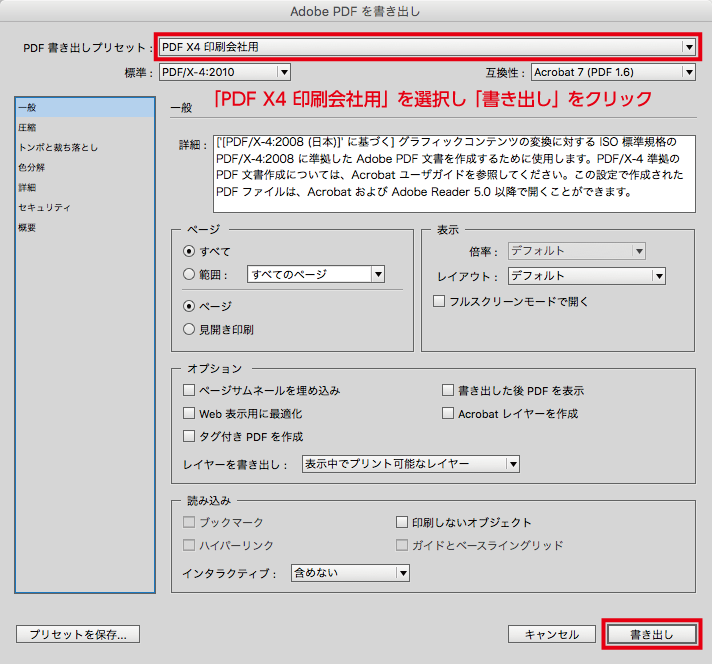Screen dimensions: 712x664
Task: Enable 書き出した後 PDF を表示 checkbox
Action: 448,390
